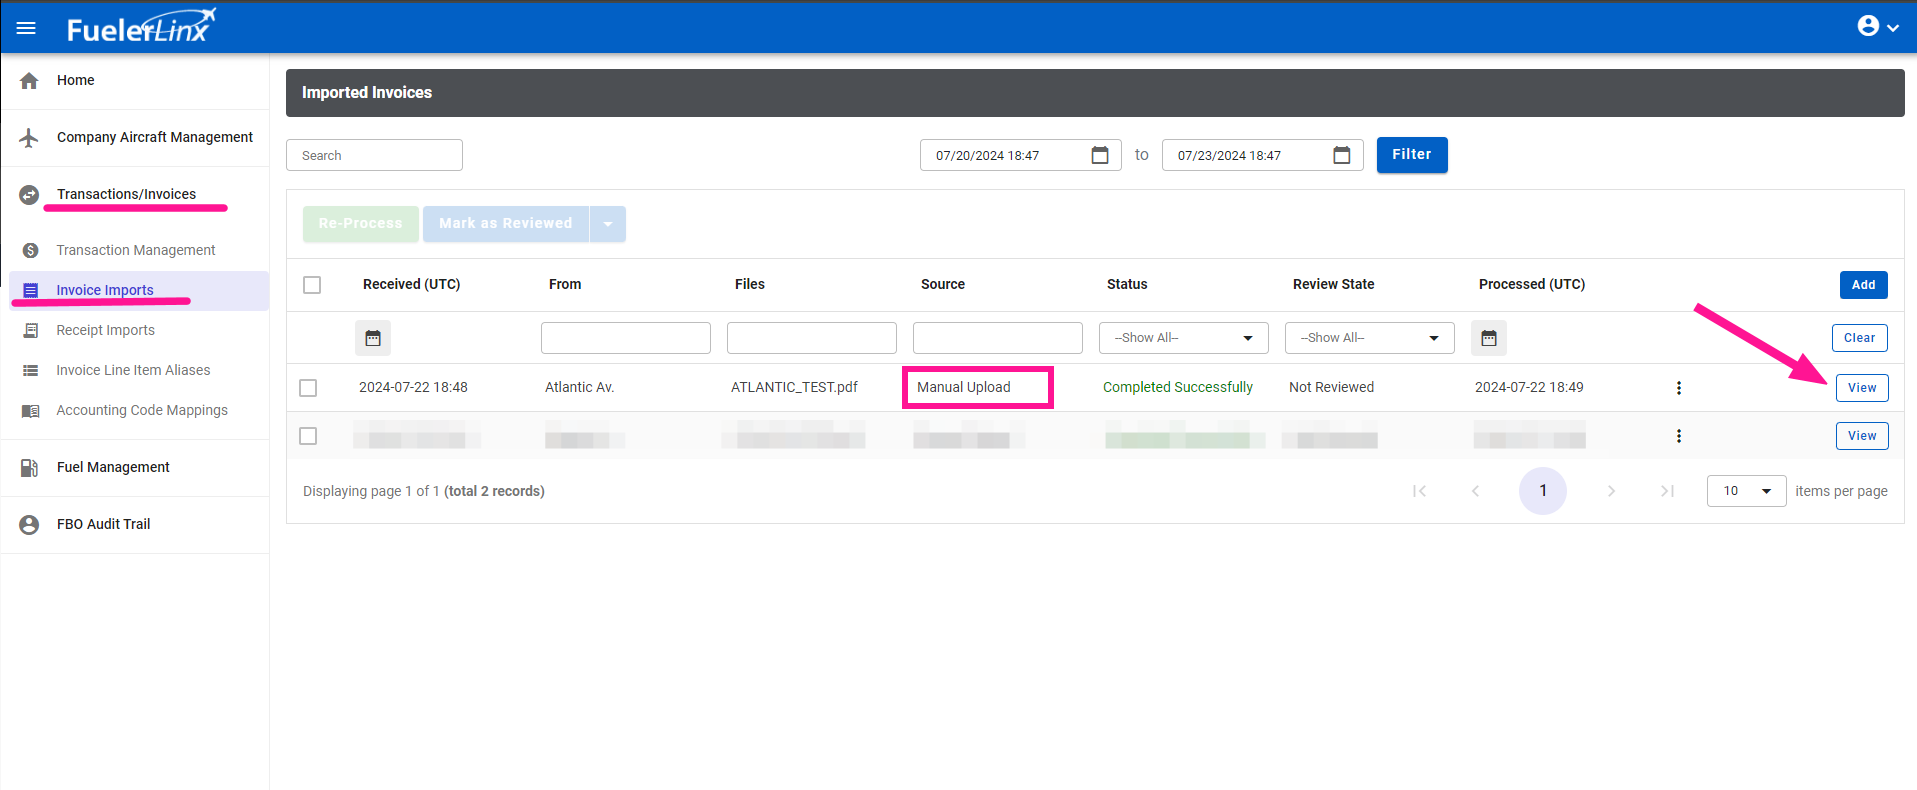Click the FuelerLinx logo
The height and width of the screenshot is (790, 1917).
[x=141, y=27]
